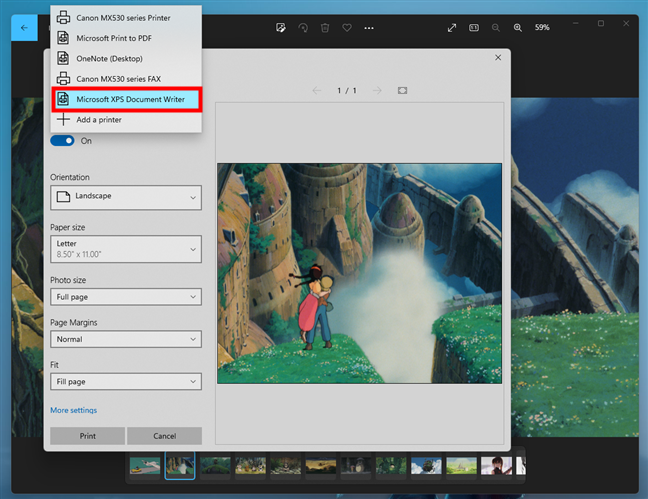Click the fit preview to window icon

402,91
